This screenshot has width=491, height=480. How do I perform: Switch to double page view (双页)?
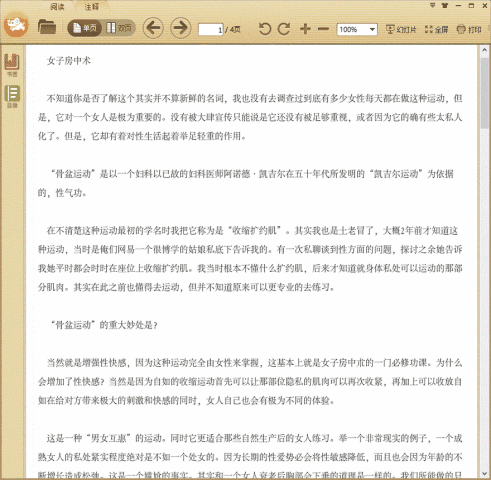click(119, 28)
